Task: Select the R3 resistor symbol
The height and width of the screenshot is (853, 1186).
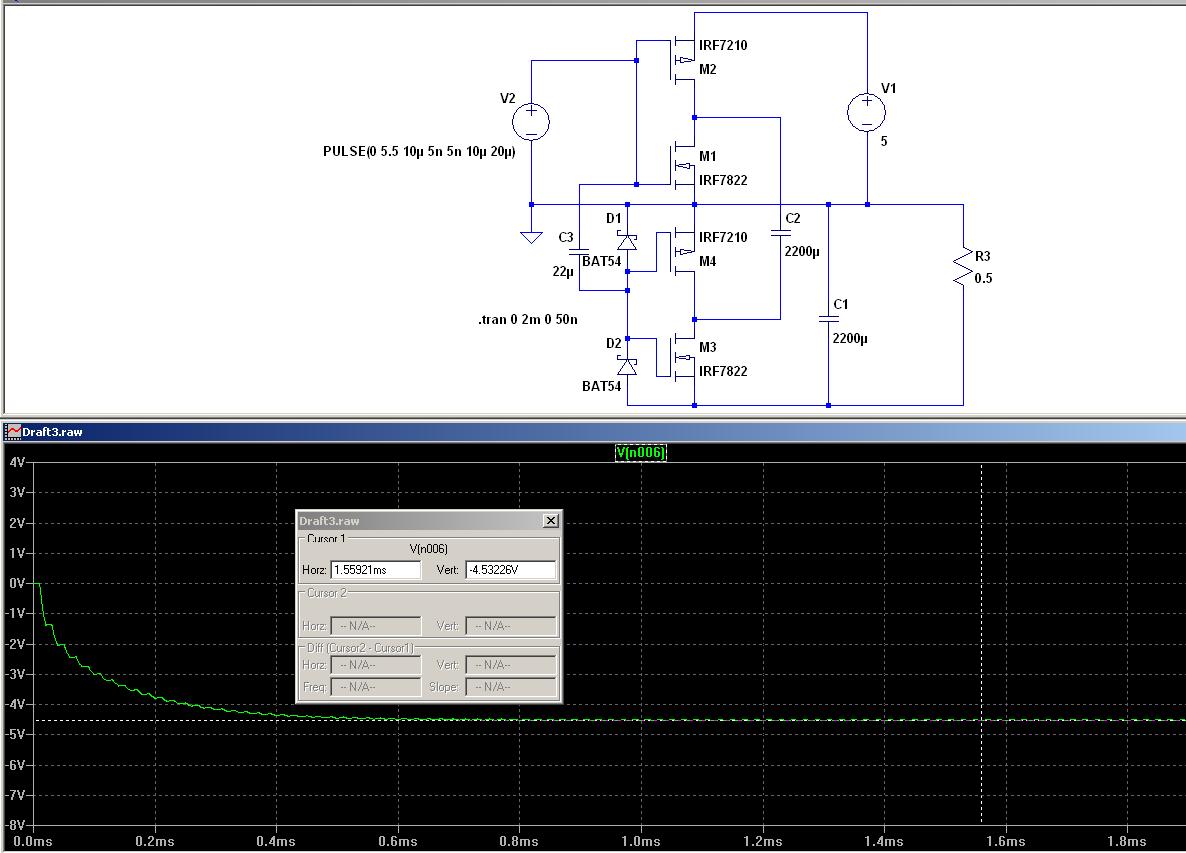Action: click(x=962, y=265)
